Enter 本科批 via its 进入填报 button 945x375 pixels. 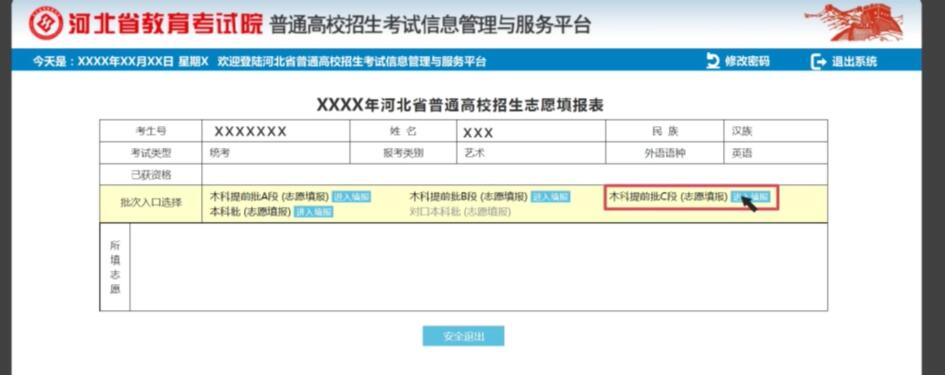click(x=313, y=212)
